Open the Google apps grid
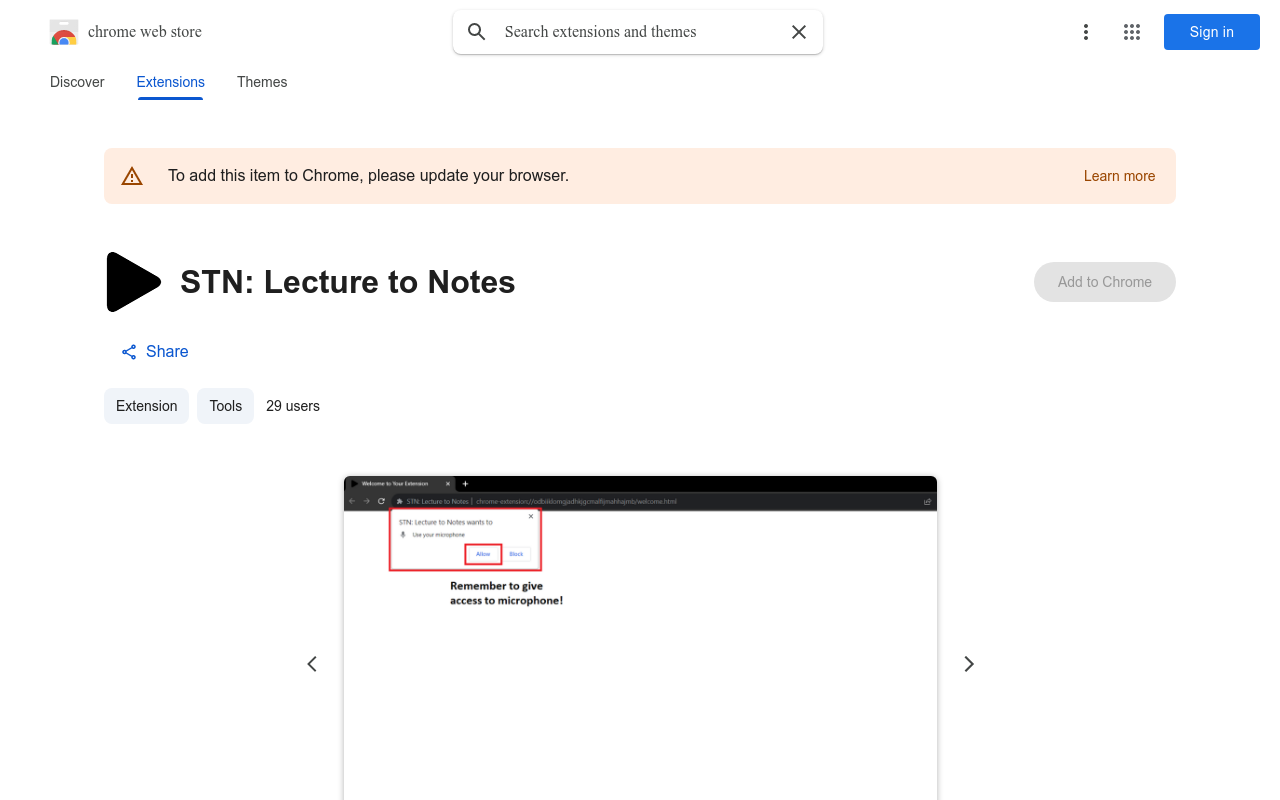This screenshot has height=800, width=1280. click(x=1132, y=32)
